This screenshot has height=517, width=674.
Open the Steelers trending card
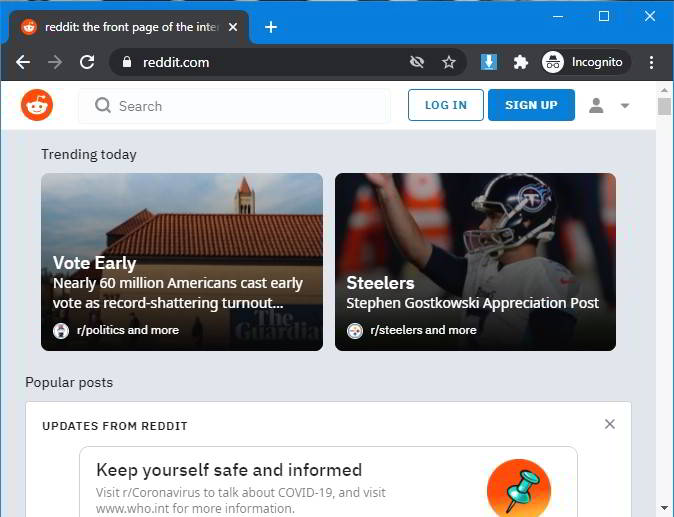[x=475, y=262]
